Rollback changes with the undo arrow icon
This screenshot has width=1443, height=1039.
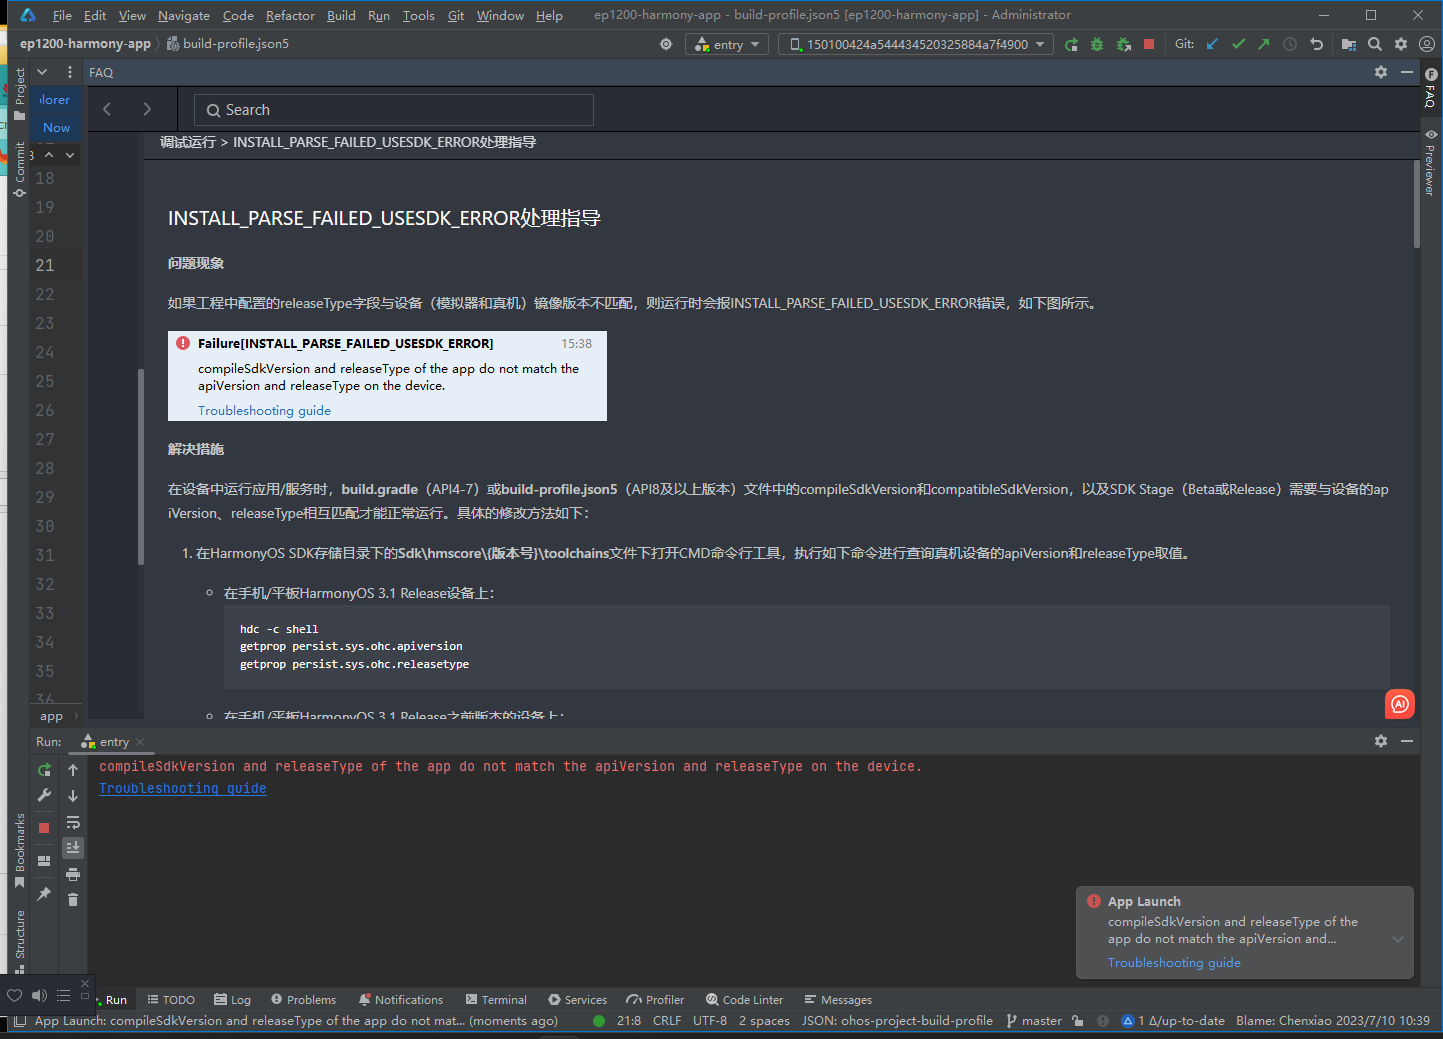[1316, 44]
